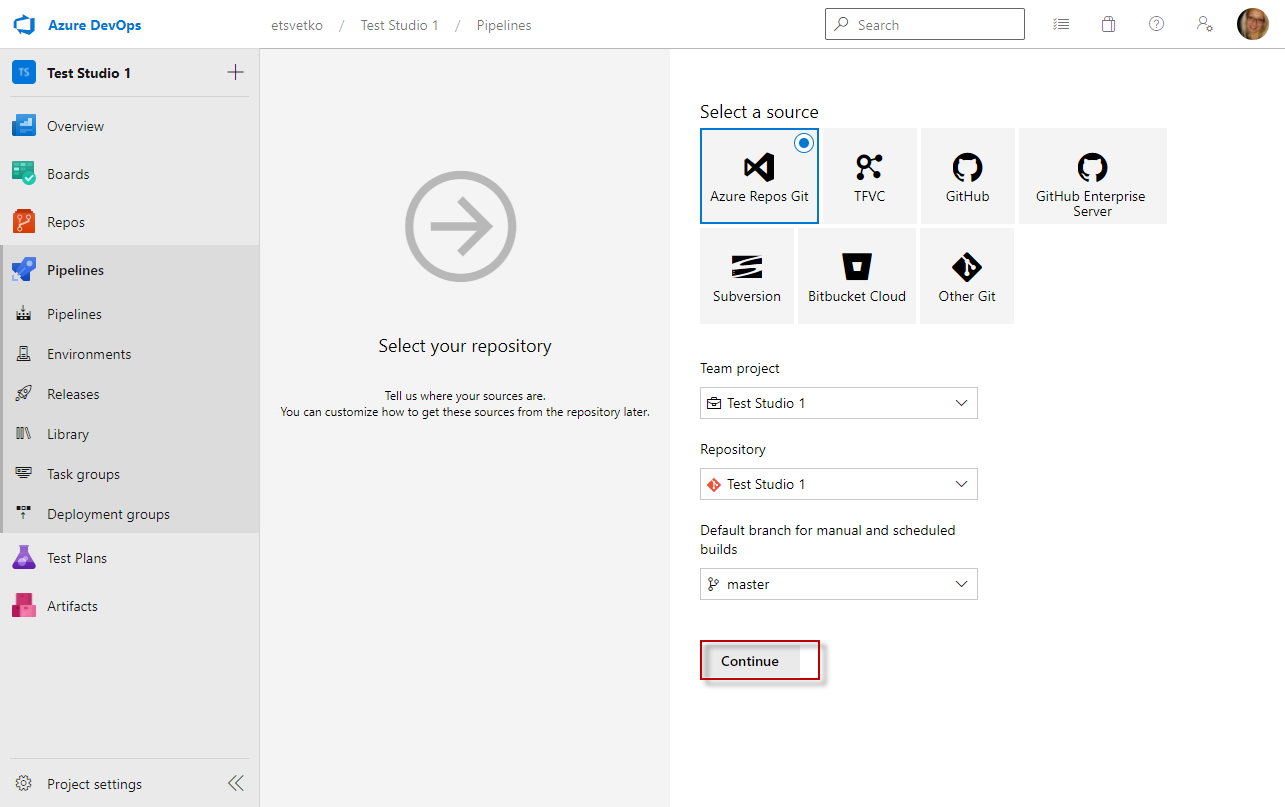Open the Team project dropdown
This screenshot has width=1285, height=807.
839,403
